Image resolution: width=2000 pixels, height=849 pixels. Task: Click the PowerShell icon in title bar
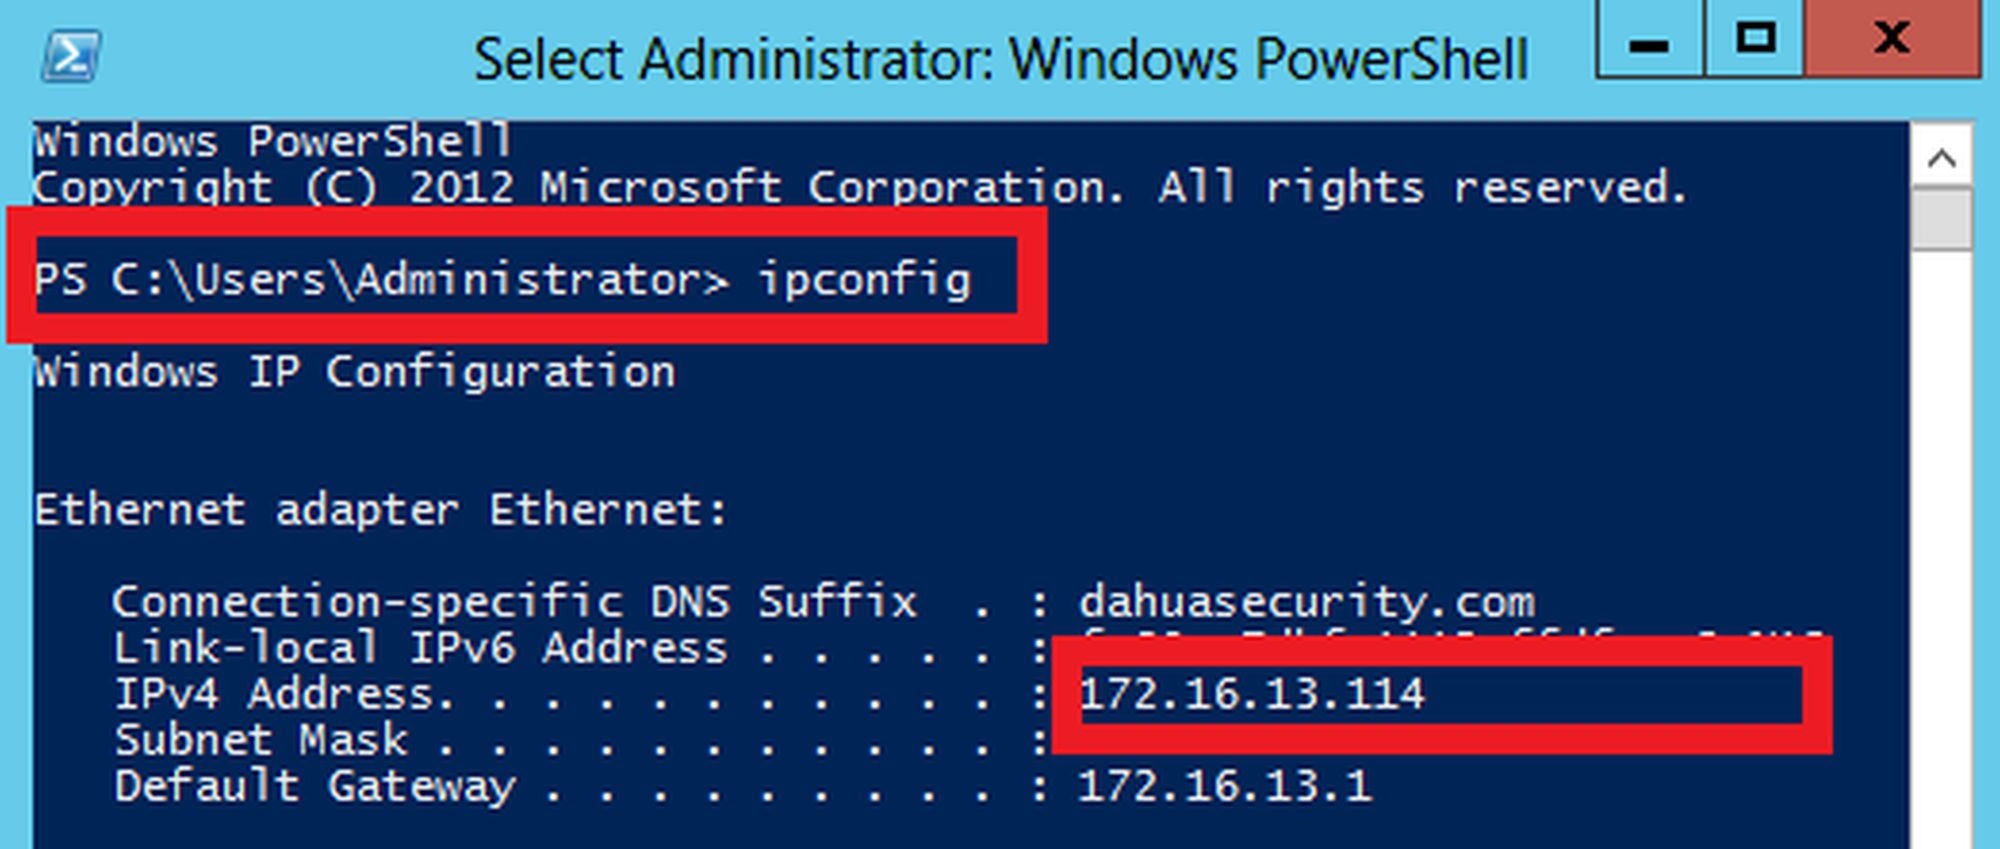coord(70,55)
